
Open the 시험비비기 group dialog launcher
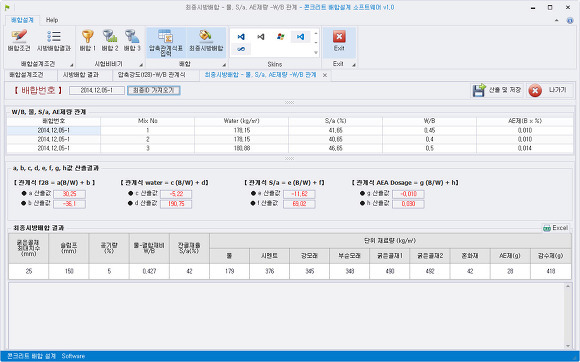click(141, 65)
